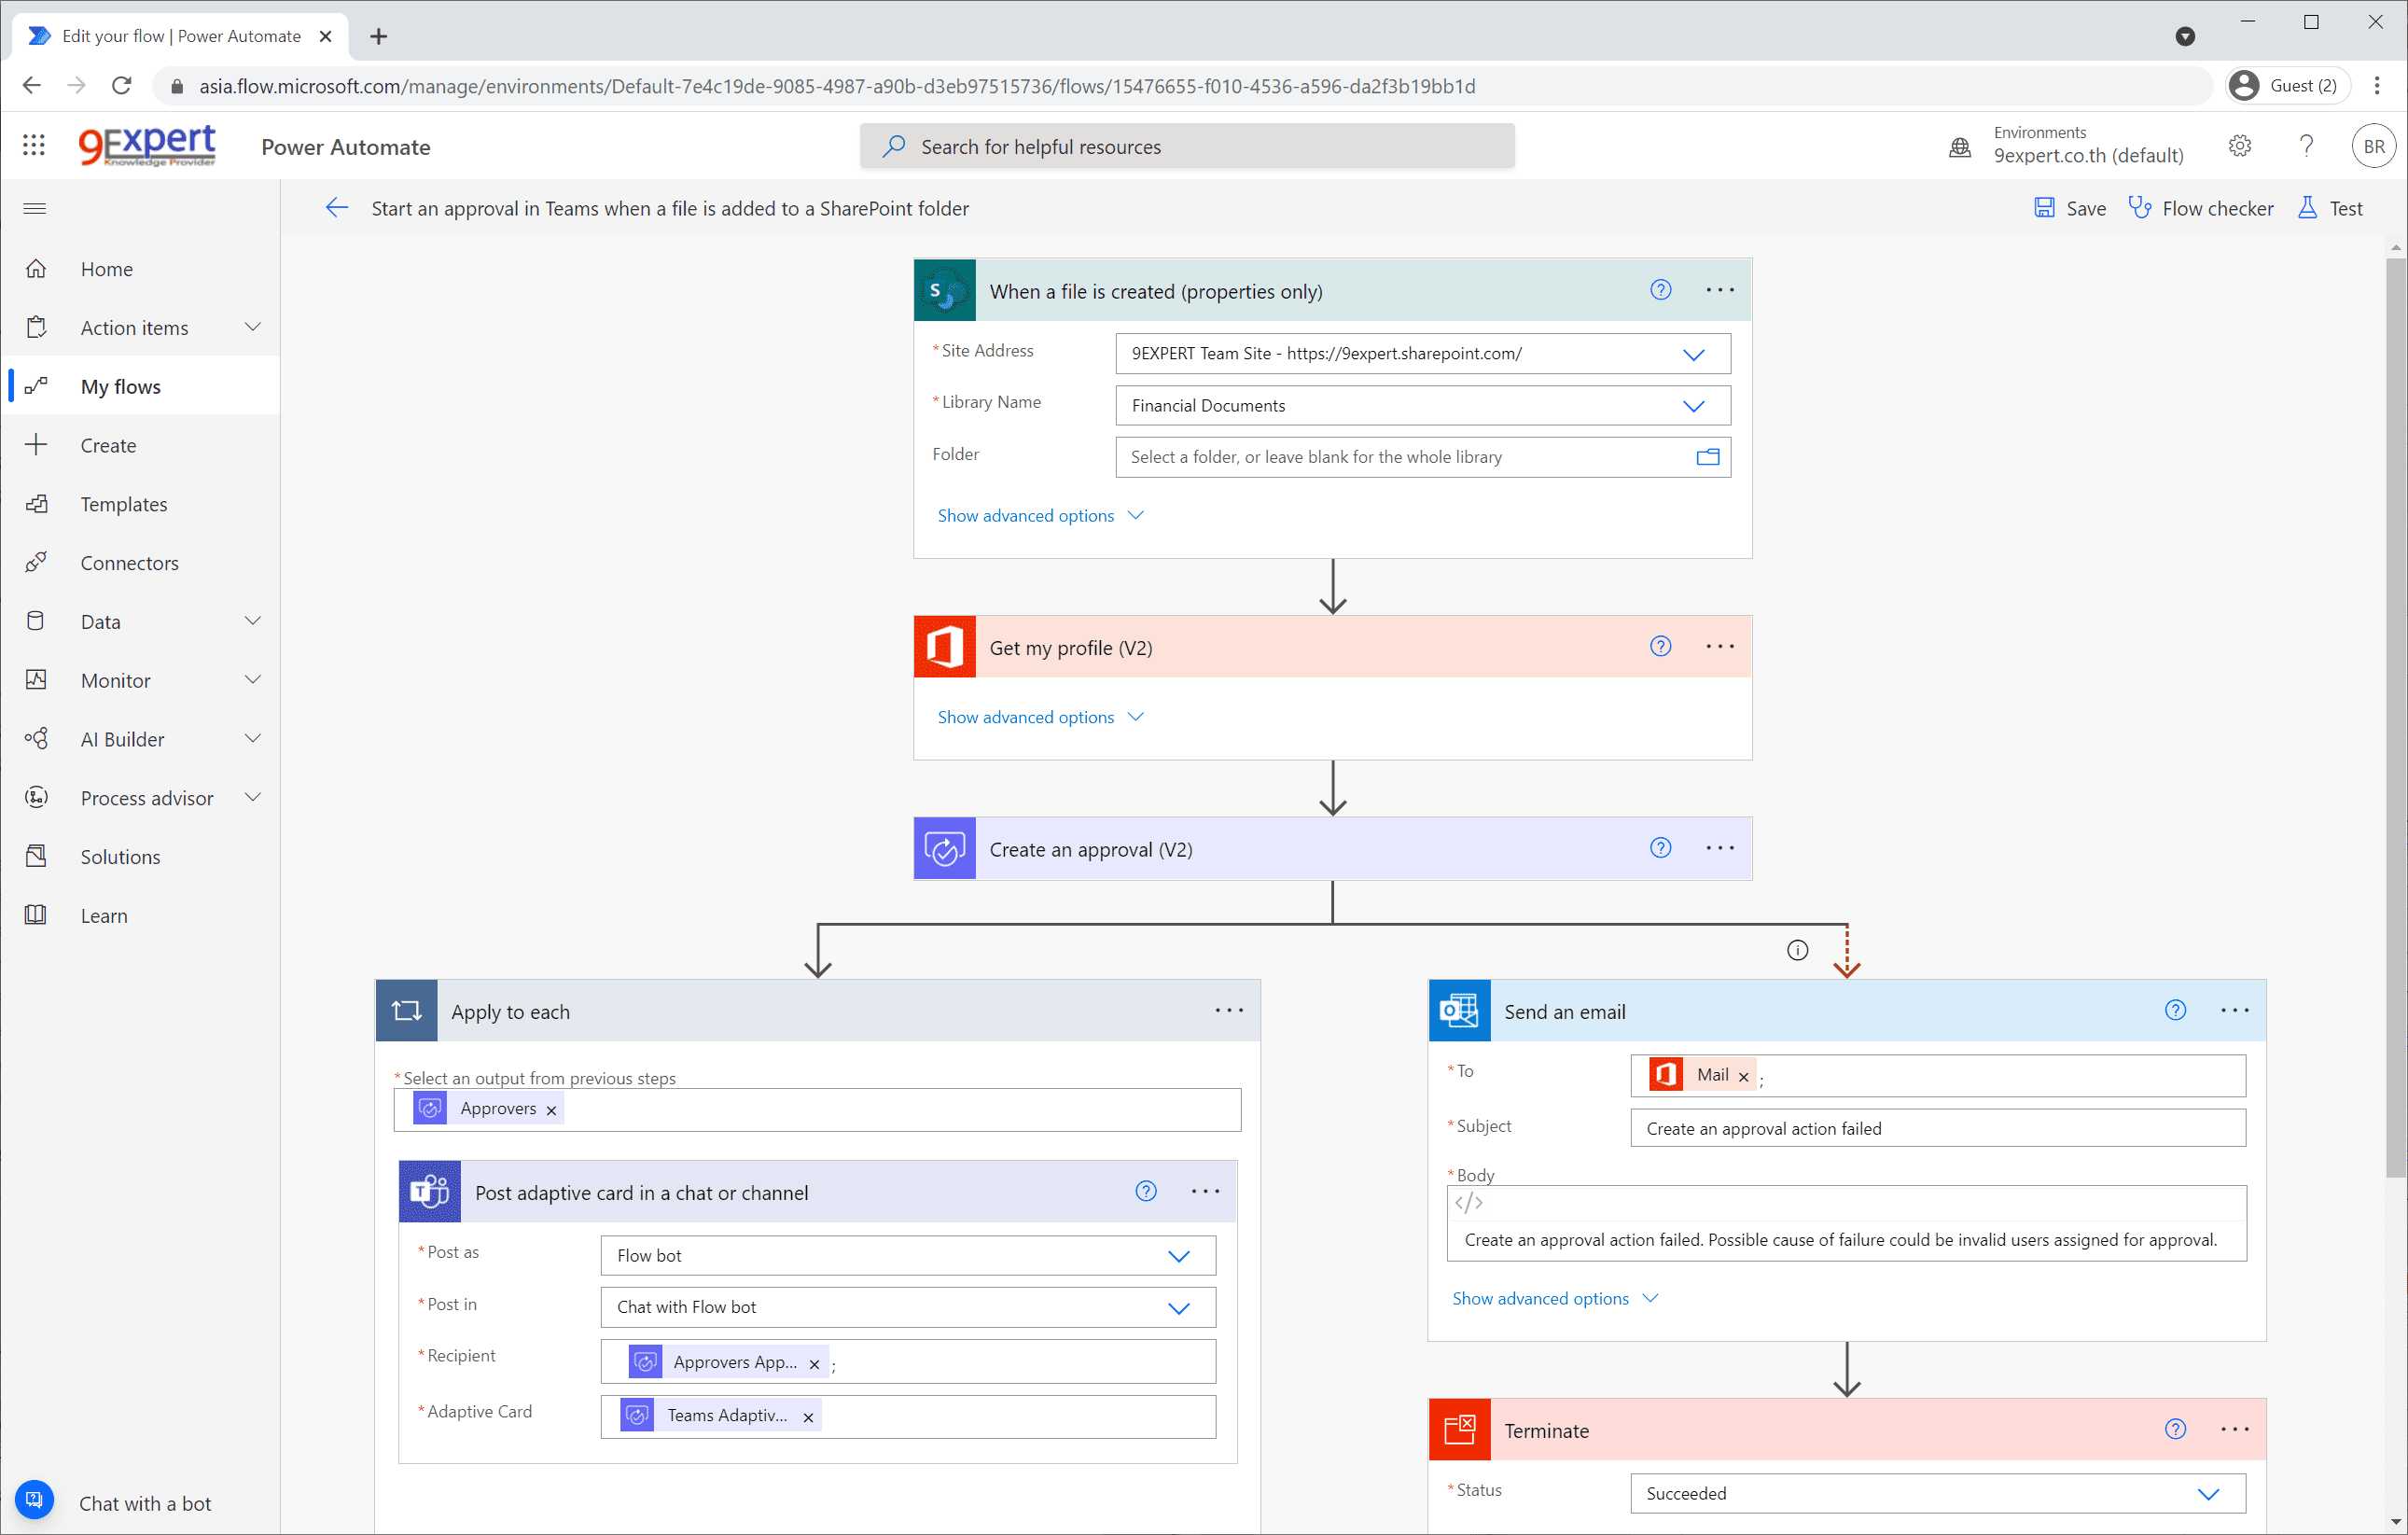2408x1535 pixels.
Task: Save the flow
Action: pos(2069,208)
